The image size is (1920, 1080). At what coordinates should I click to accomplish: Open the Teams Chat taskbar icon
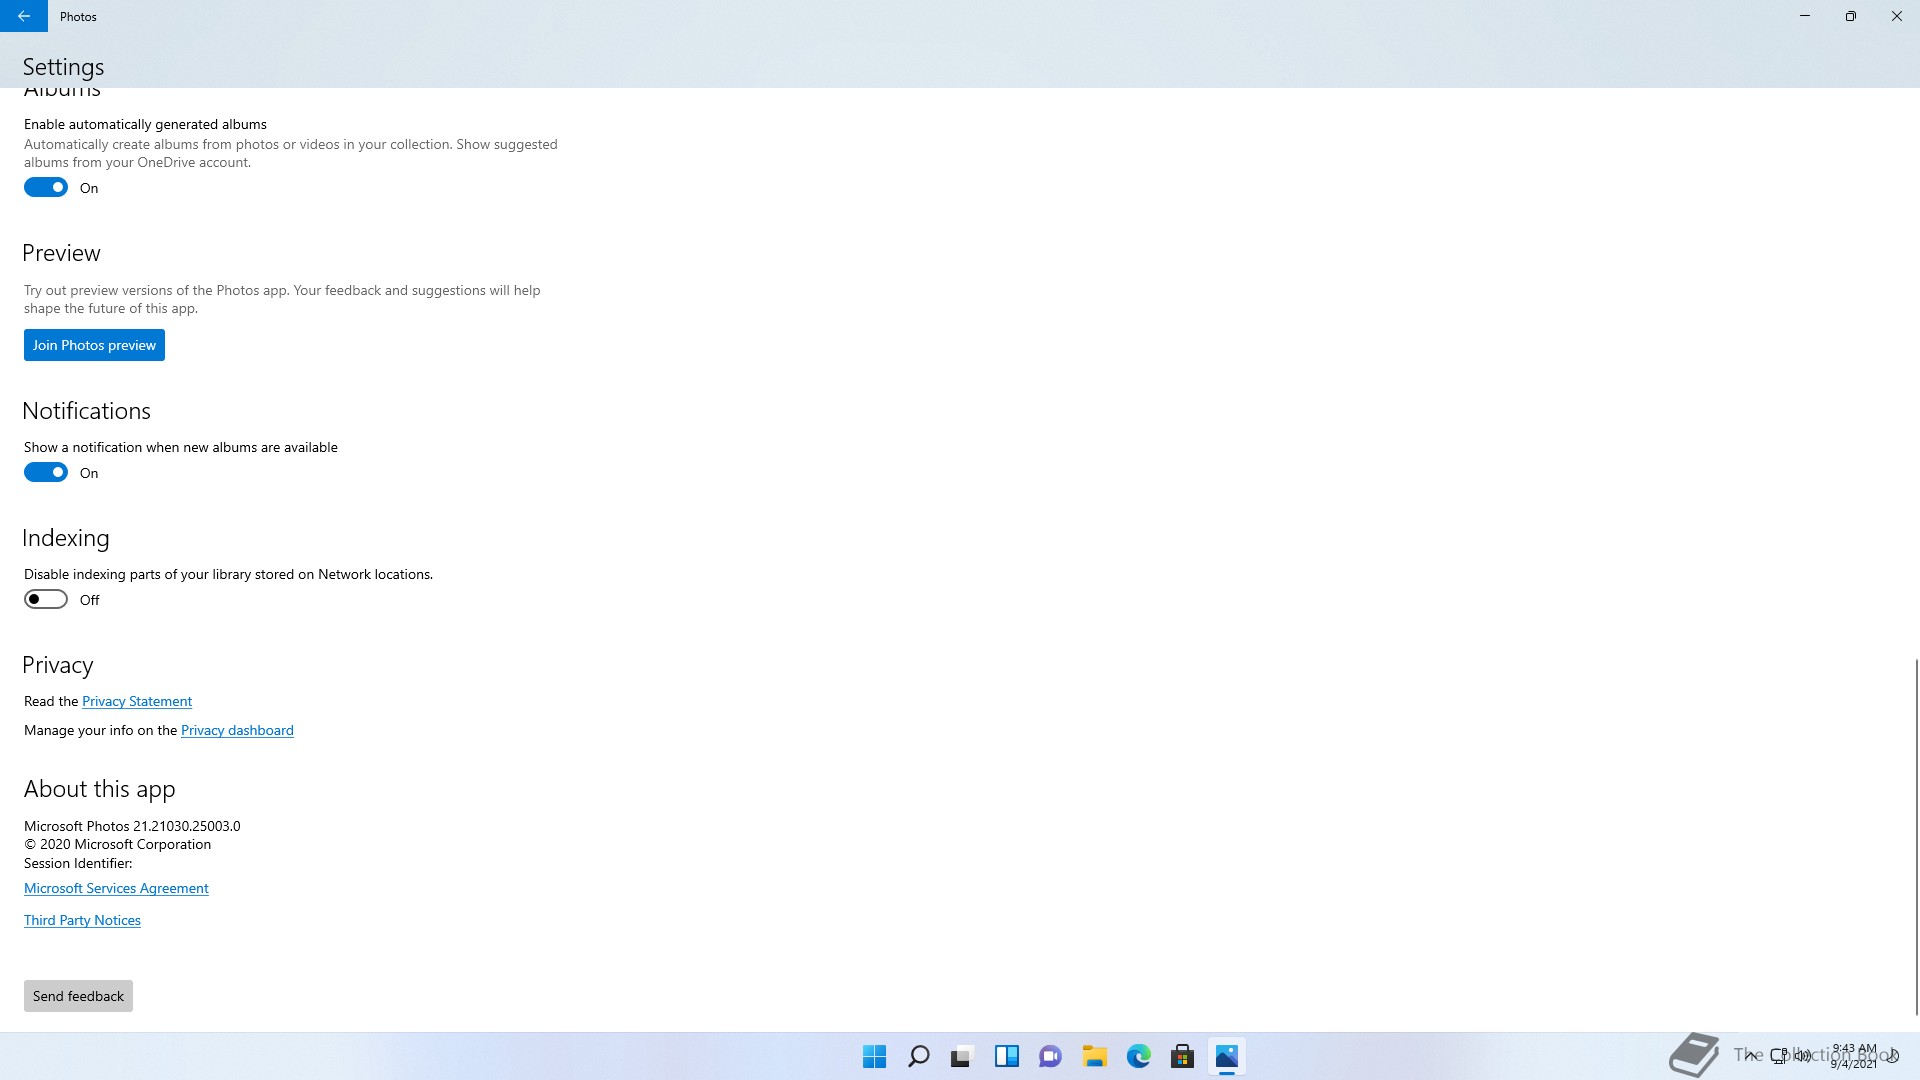1050,1056
